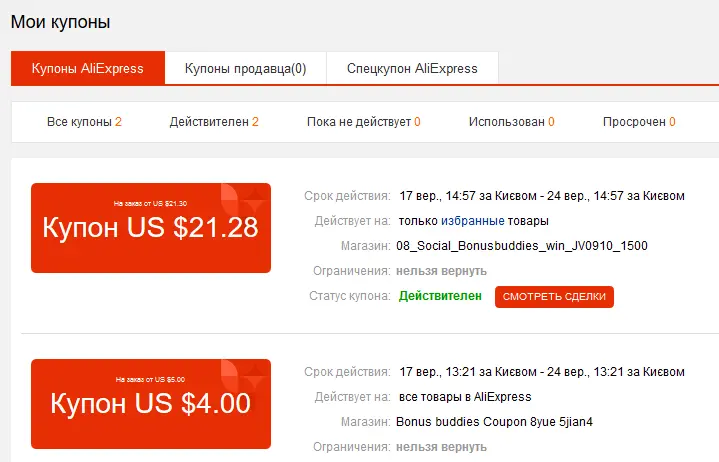Click the US $4.00 coupon card
719x462 pixels.
151,404
